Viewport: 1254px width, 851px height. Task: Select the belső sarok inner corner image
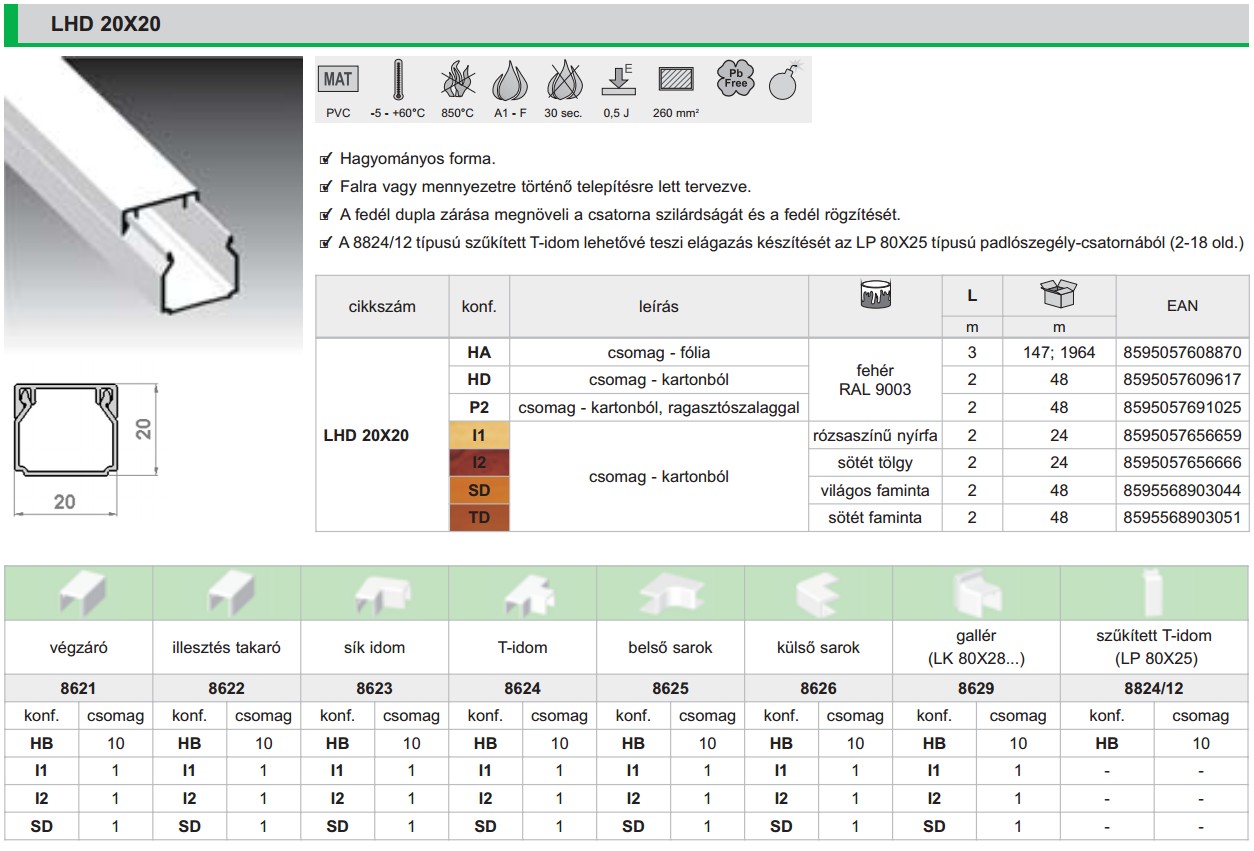(671, 594)
